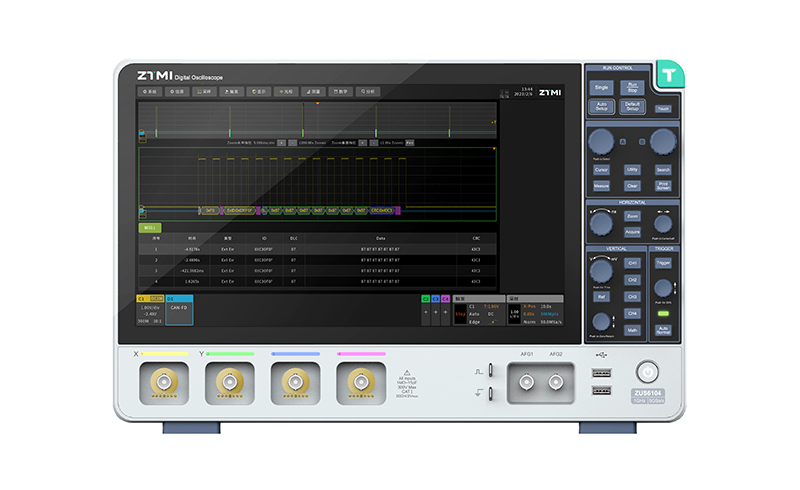This screenshot has height=490, width=800.
Task: Select the small B indicator button
Action: pyautogui.click(x=642, y=142)
